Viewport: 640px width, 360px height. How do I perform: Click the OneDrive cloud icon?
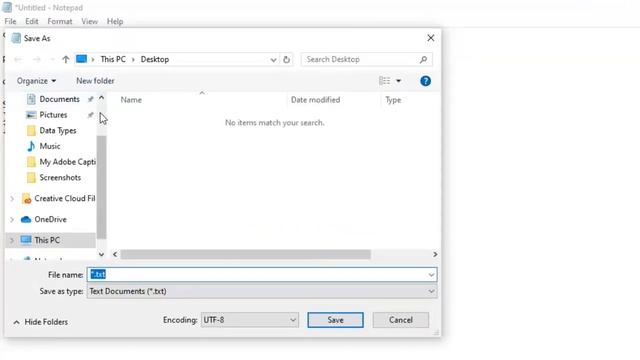tap(26, 220)
